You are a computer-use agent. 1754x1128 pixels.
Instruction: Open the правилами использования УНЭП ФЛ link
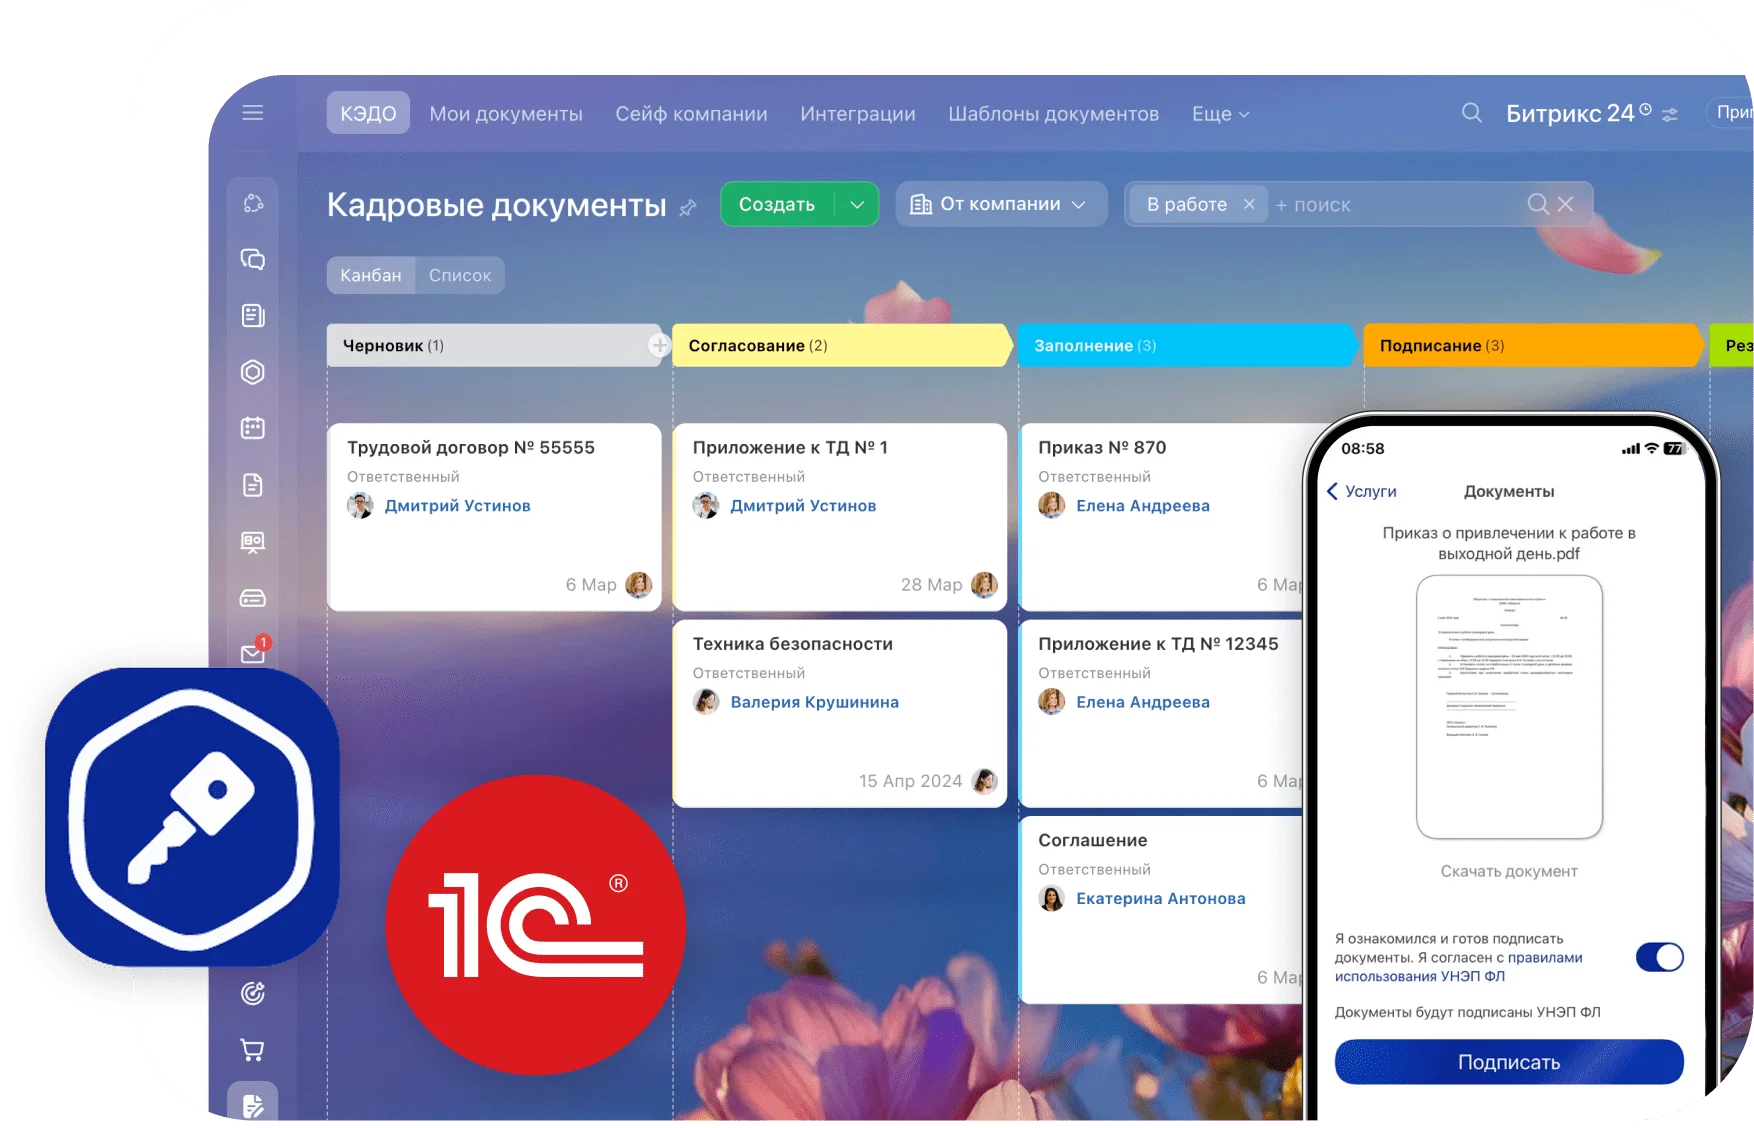click(x=1458, y=967)
